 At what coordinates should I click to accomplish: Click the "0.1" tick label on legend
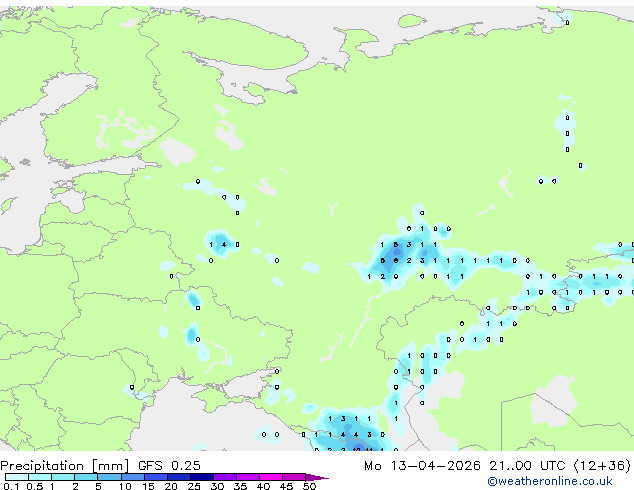[10, 487]
